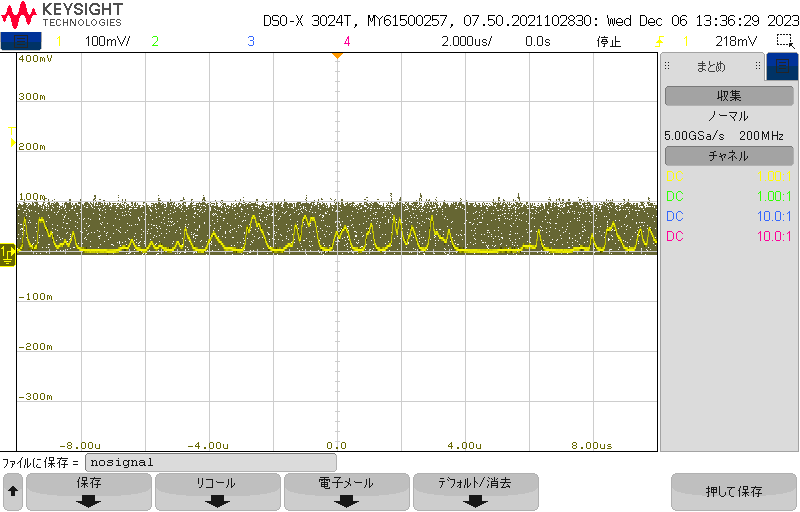Click the 収集 header button
The image size is (800, 512).
(729, 96)
